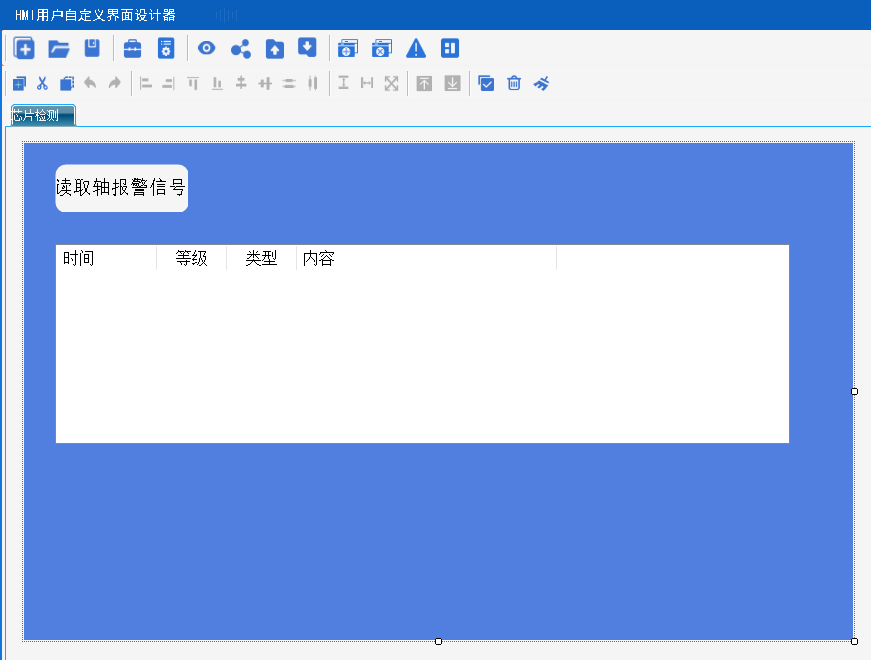This screenshot has height=660, width=871.
Task: Bring selected control to front
Action: [x=424, y=83]
